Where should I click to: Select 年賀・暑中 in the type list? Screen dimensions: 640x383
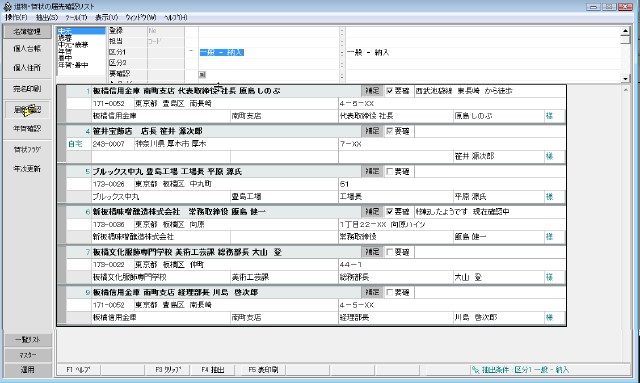[x=73, y=65]
